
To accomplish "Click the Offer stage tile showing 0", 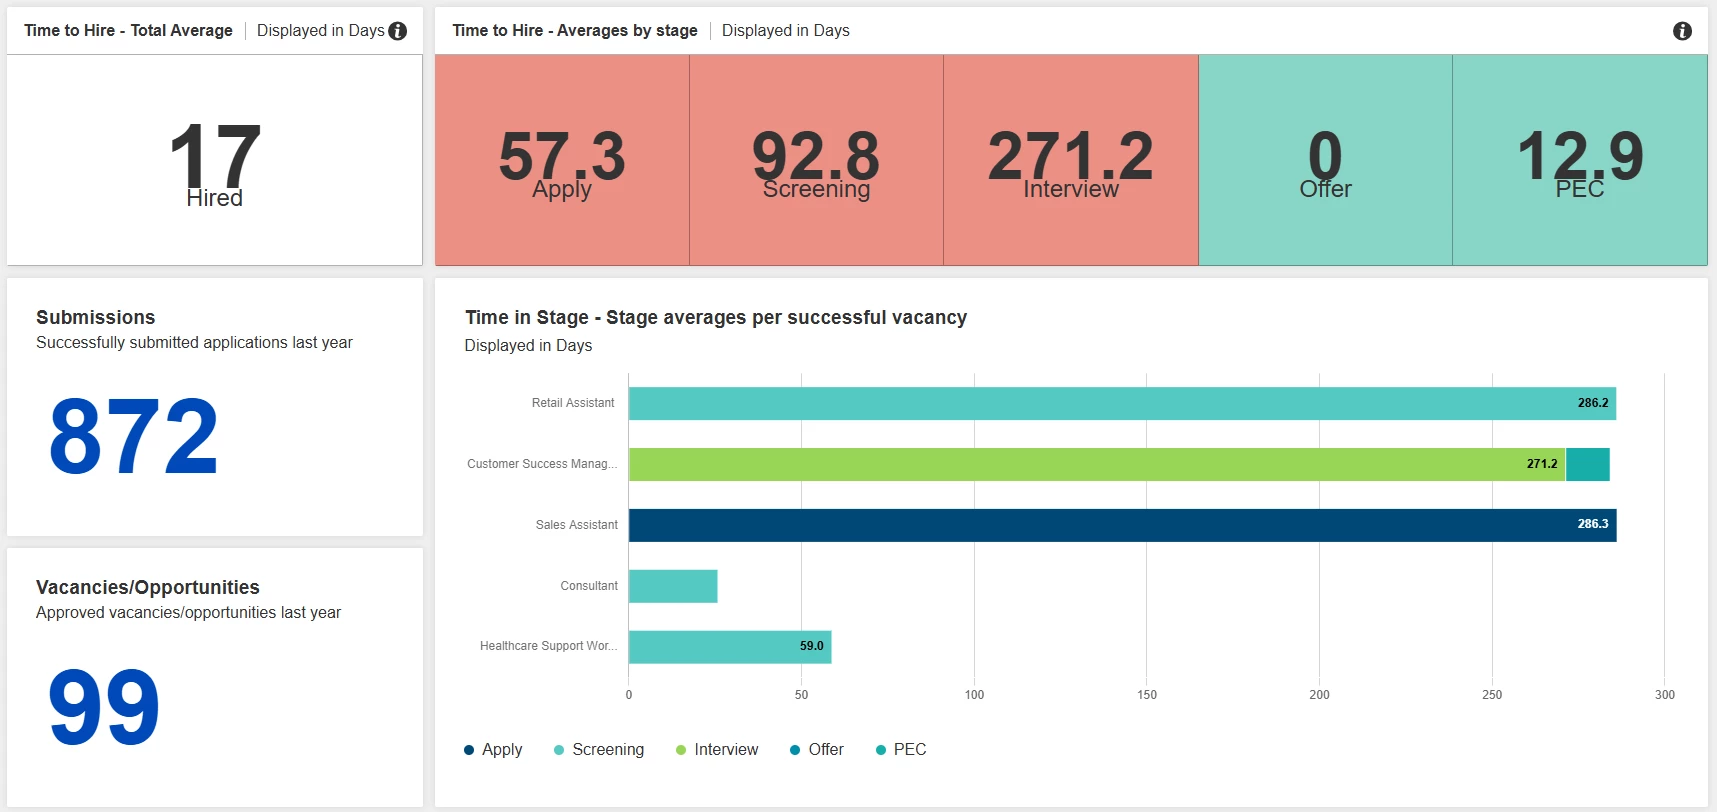I will [x=1325, y=160].
